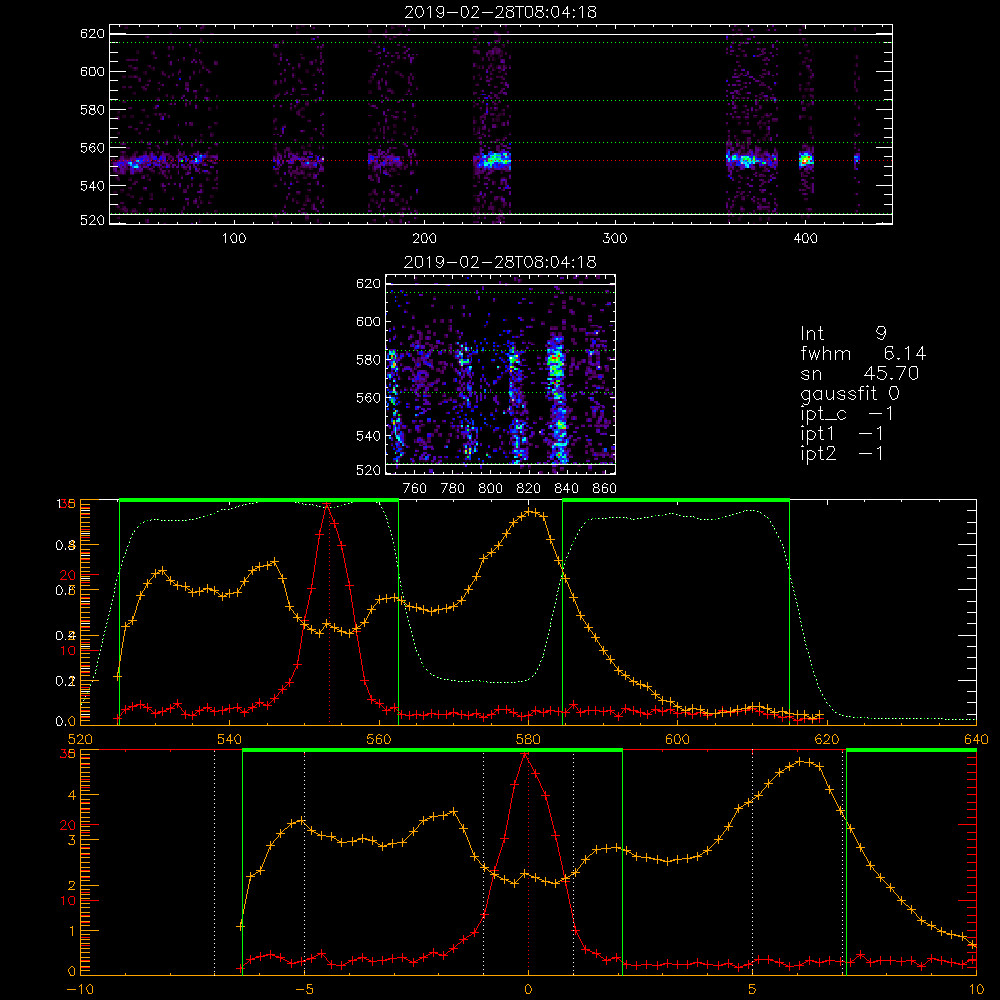The height and width of the screenshot is (1000, 1000).
Task: Click the '640' x-axis tick label
Action: (976, 739)
